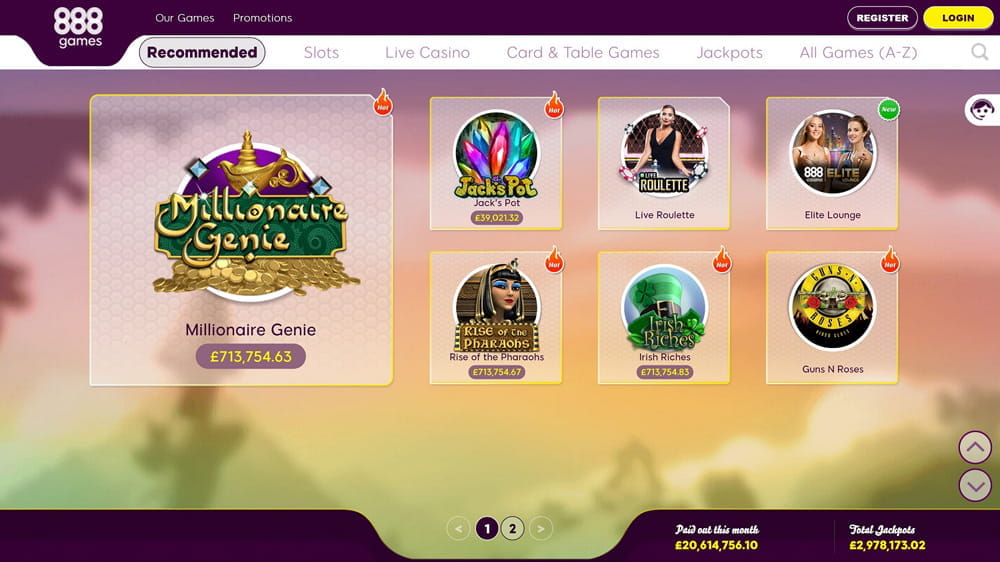Image resolution: width=1000 pixels, height=562 pixels.
Task: Select page 1 in pagination
Action: [x=487, y=529]
